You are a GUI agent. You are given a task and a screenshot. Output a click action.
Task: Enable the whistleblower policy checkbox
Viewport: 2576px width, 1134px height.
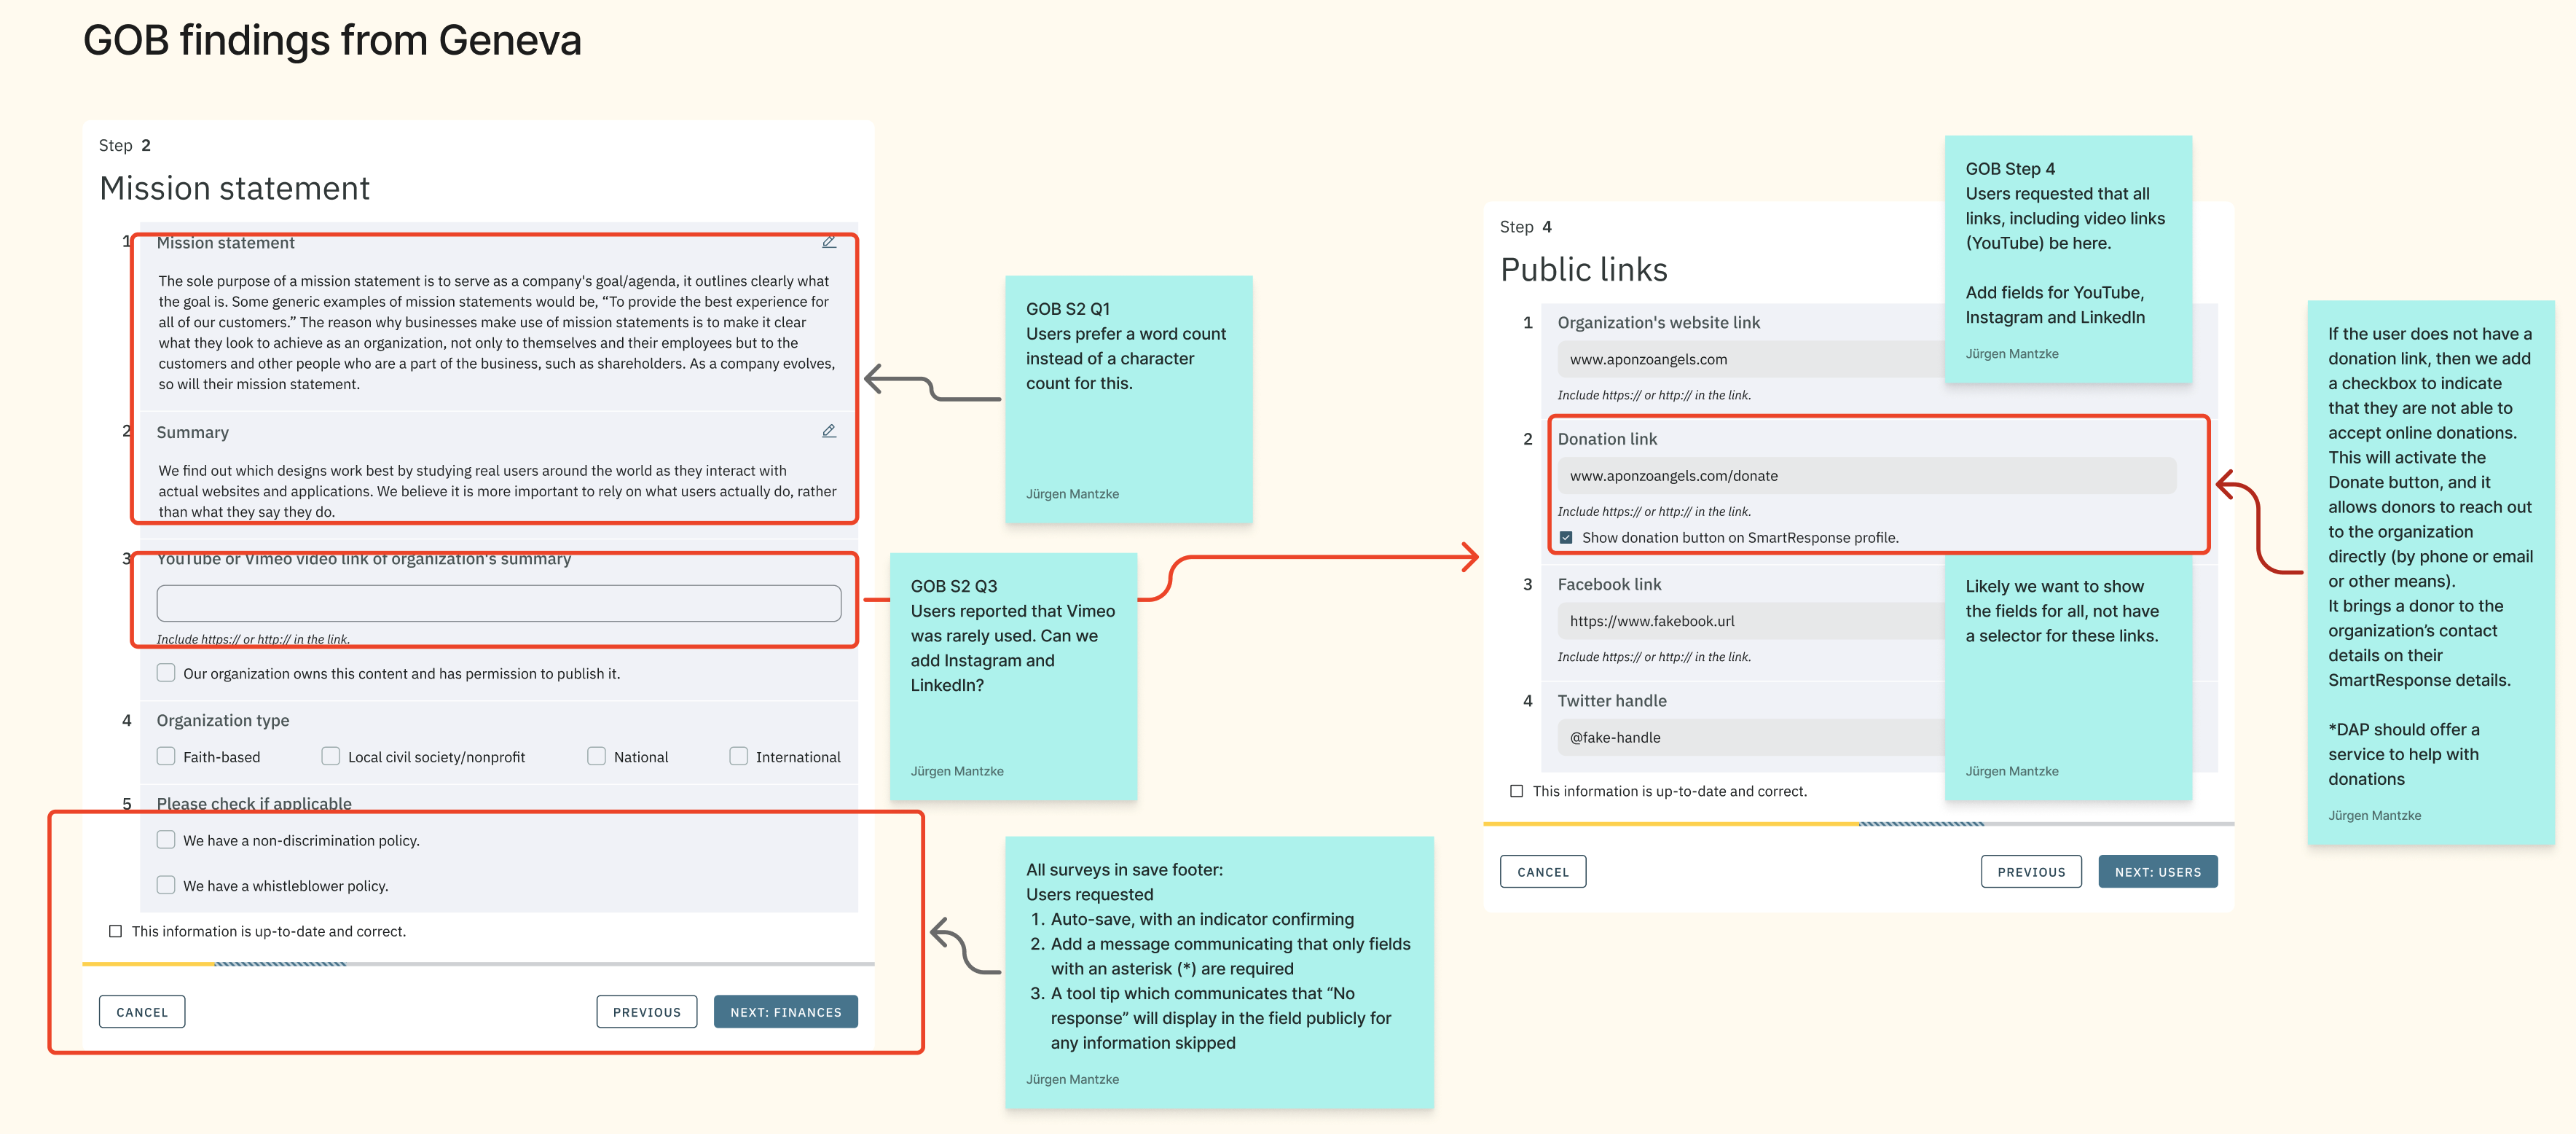tap(166, 885)
